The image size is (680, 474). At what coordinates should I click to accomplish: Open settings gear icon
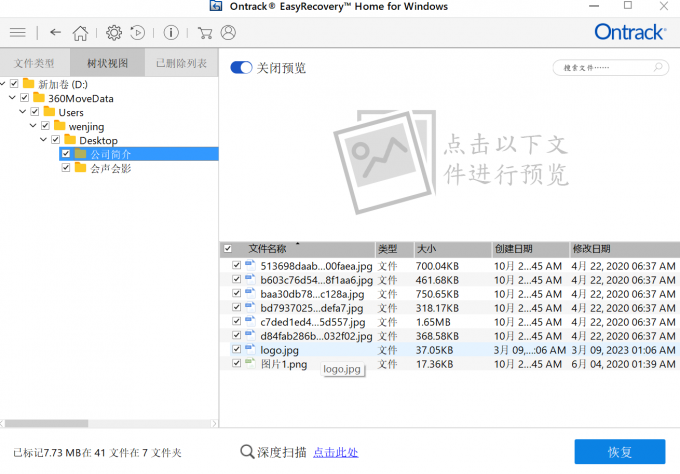coord(114,33)
